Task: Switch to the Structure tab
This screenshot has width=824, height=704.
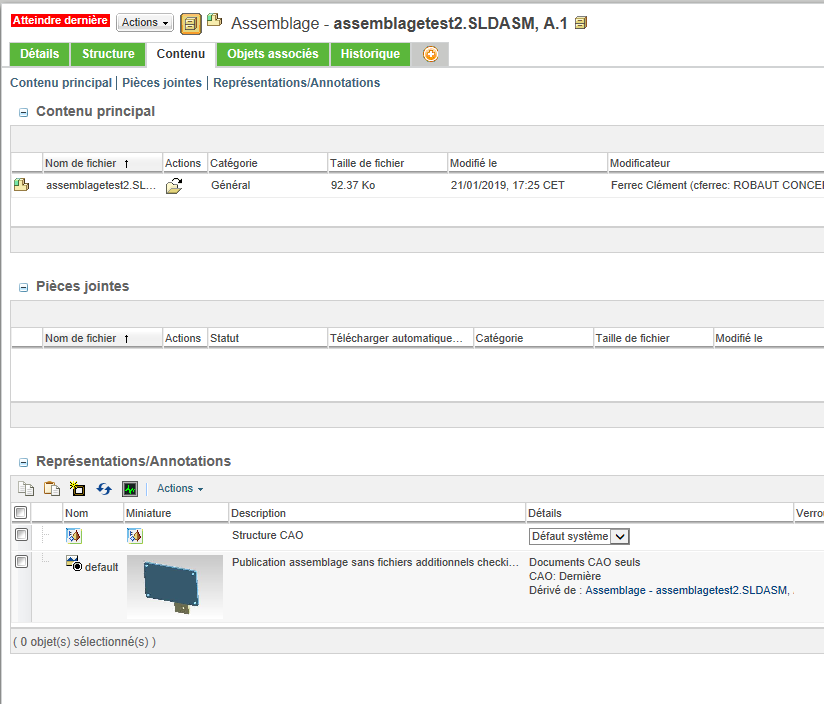Action: pos(108,54)
